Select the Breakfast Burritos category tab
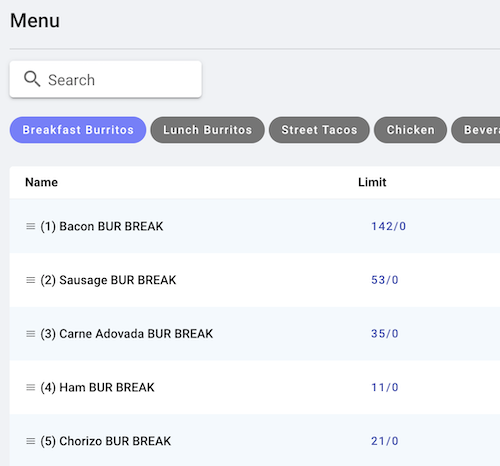 click(78, 130)
